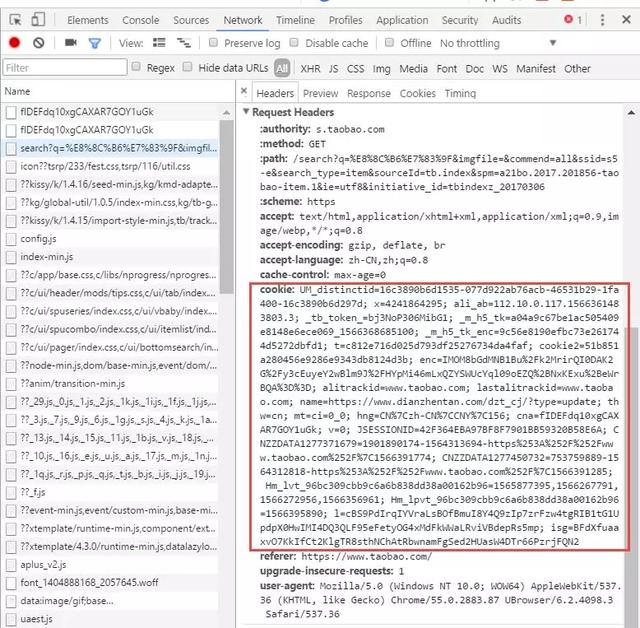
Task: Filter requests by XHR
Action: tap(311, 69)
